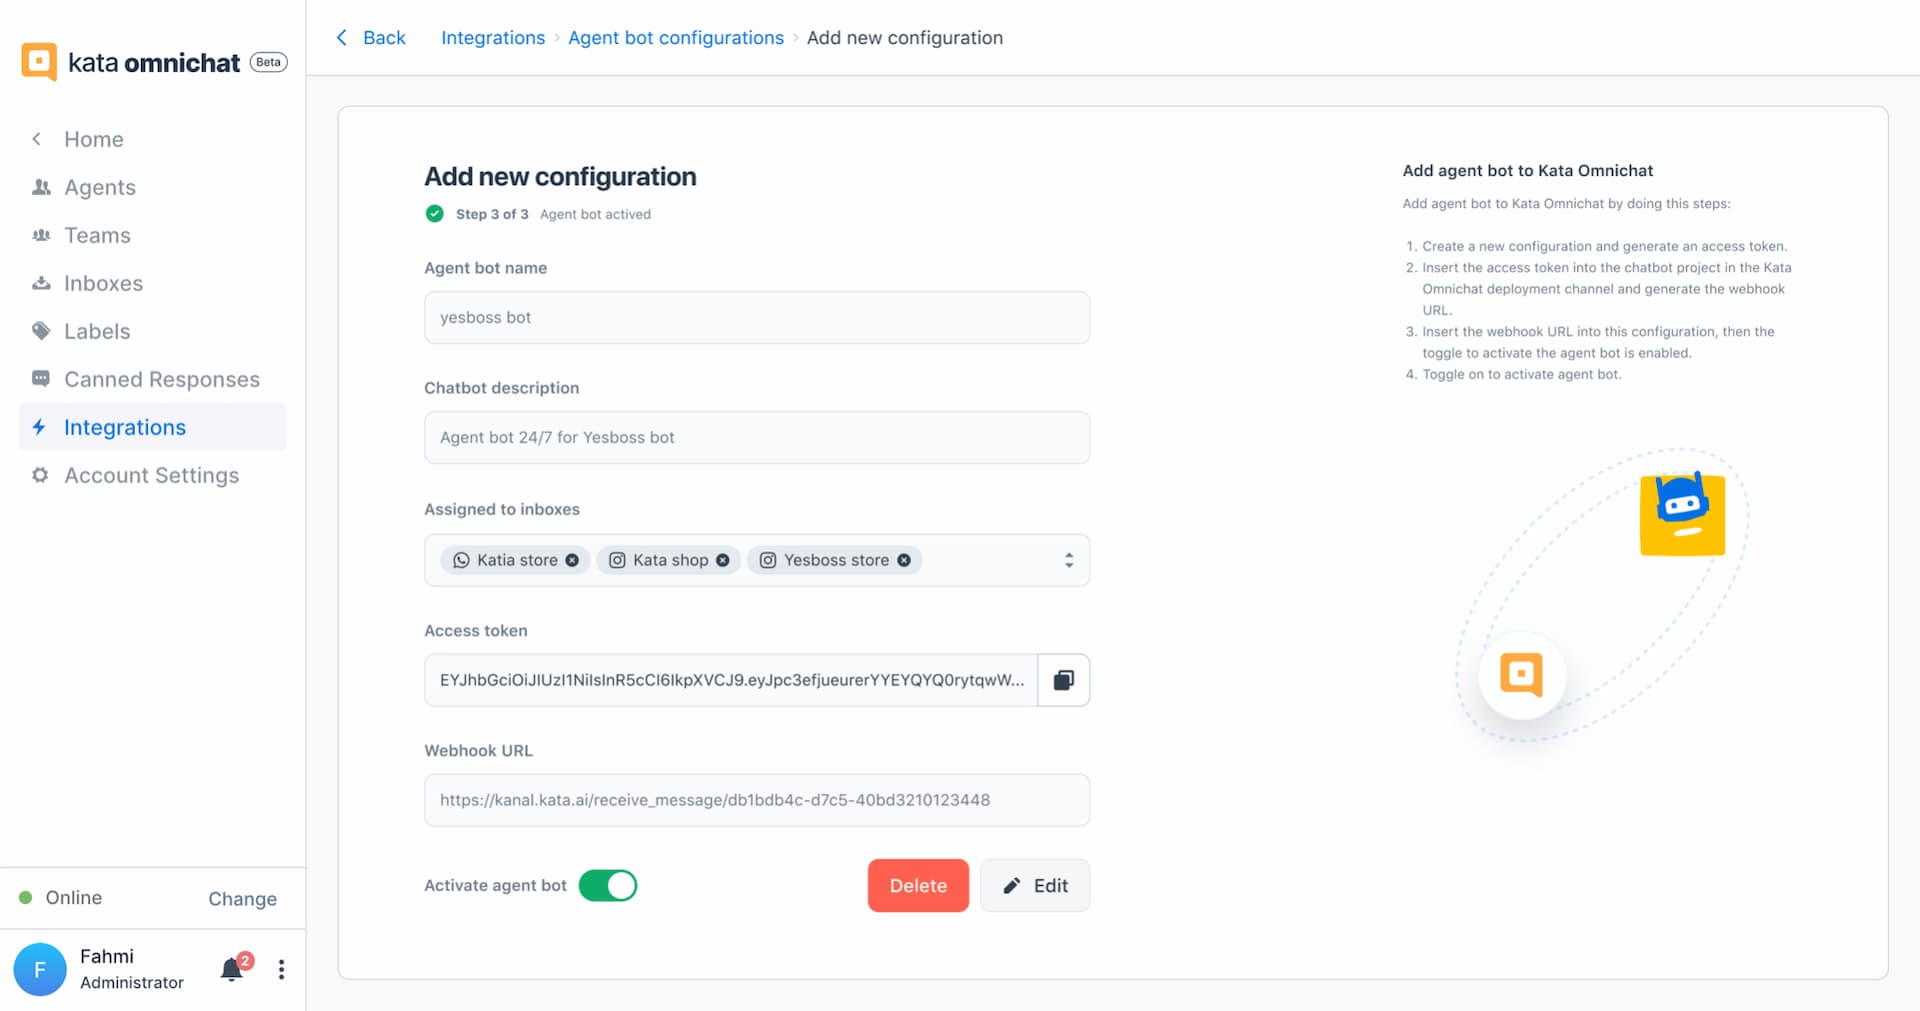Click the Access token field
1920x1011 pixels.
pos(731,680)
